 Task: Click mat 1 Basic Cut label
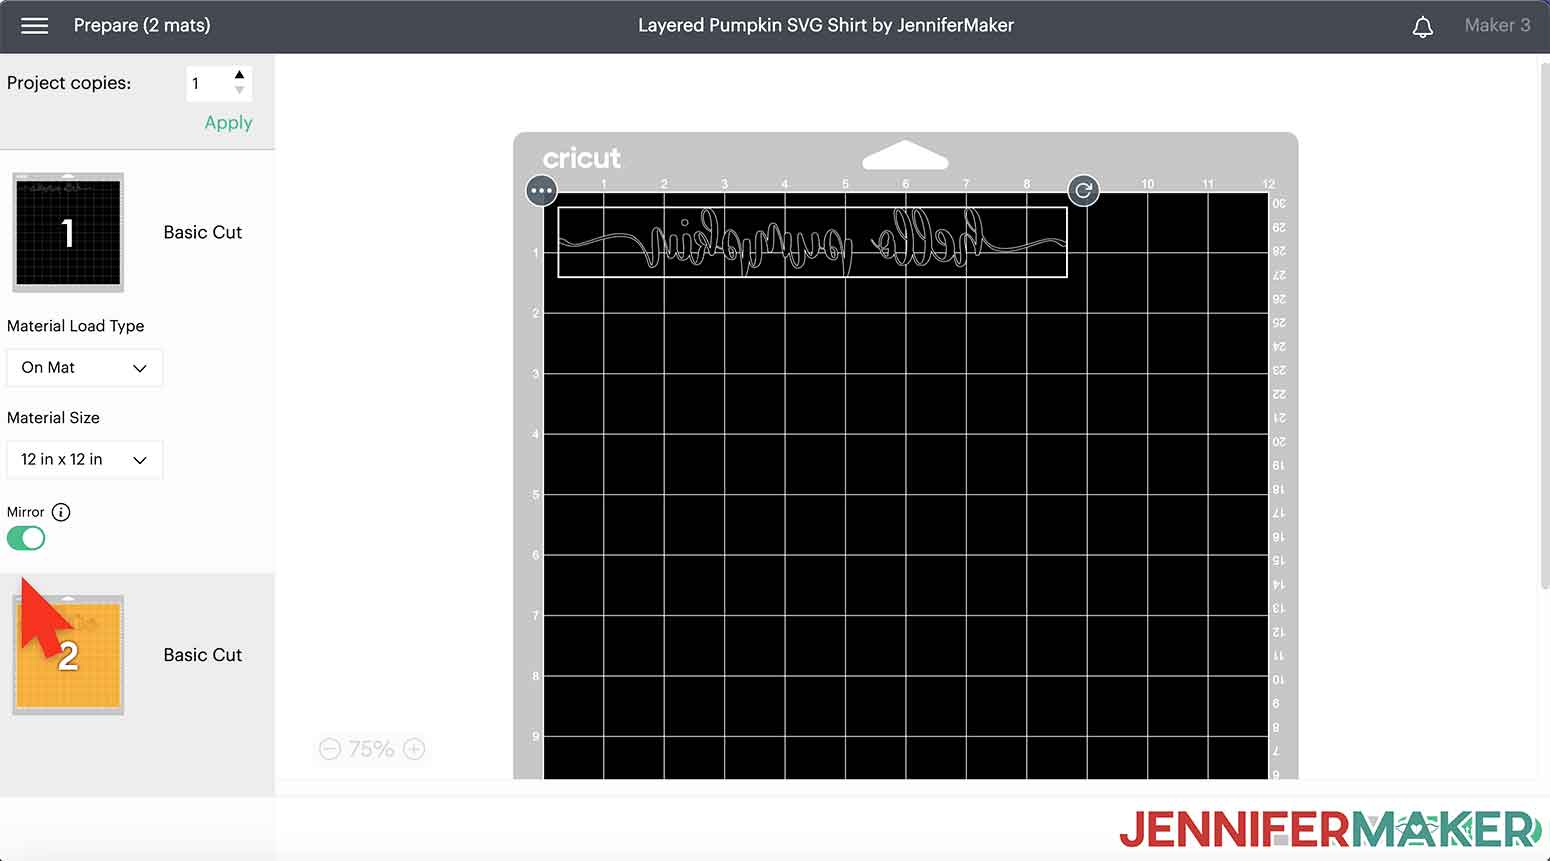[x=203, y=232]
